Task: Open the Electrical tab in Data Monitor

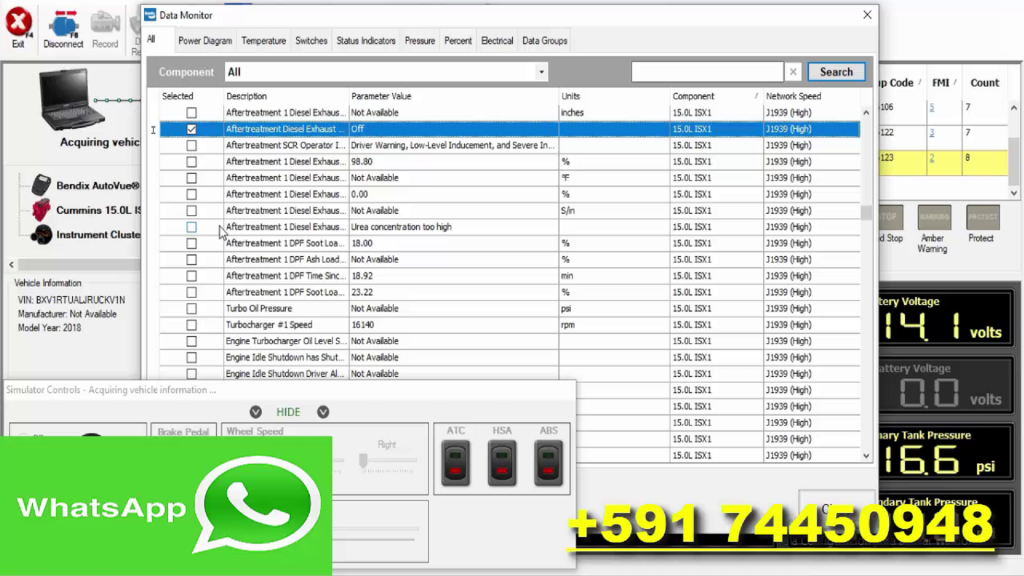Action: point(496,40)
